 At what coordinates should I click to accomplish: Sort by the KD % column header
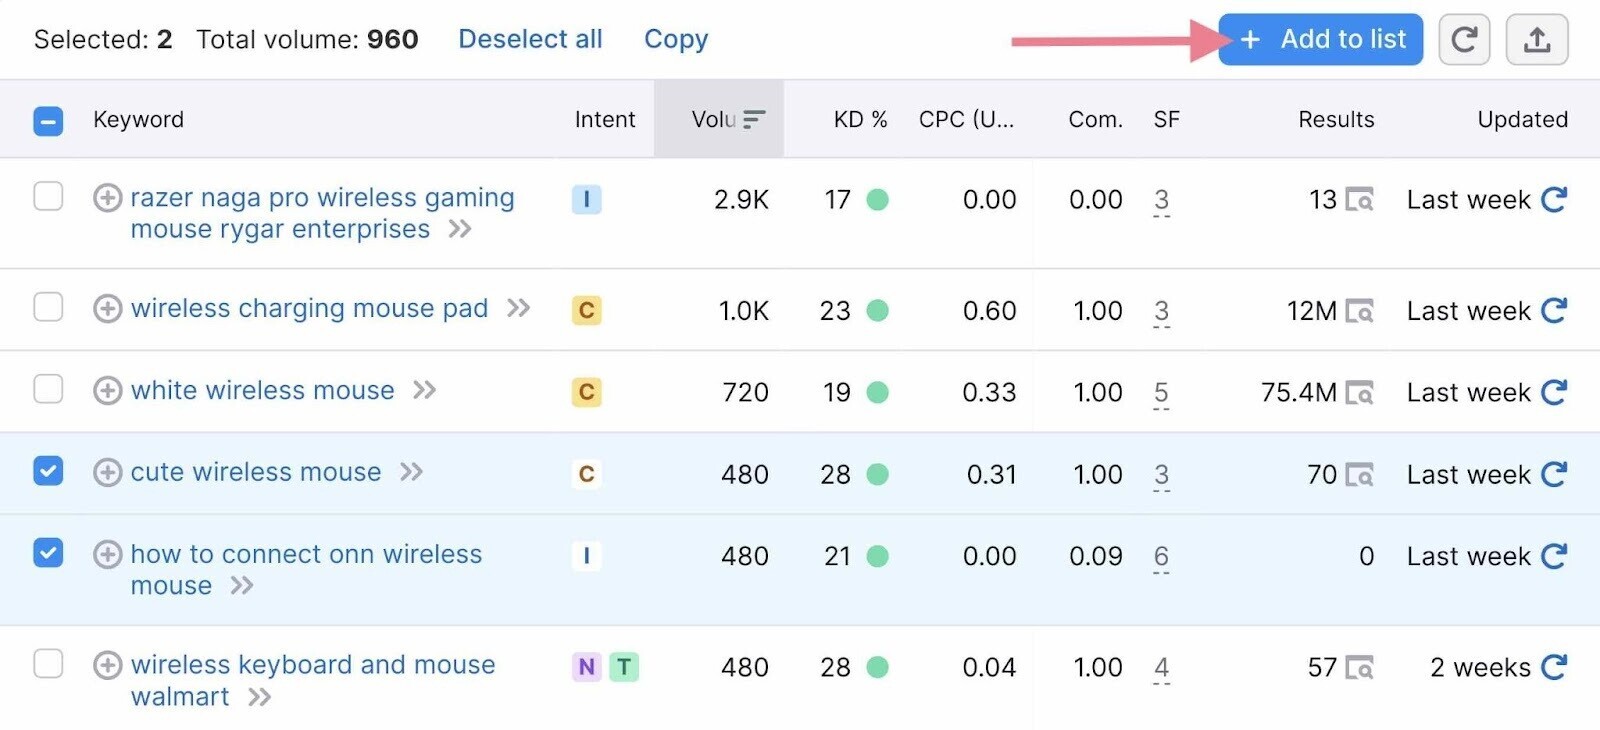(x=860, y=120)
